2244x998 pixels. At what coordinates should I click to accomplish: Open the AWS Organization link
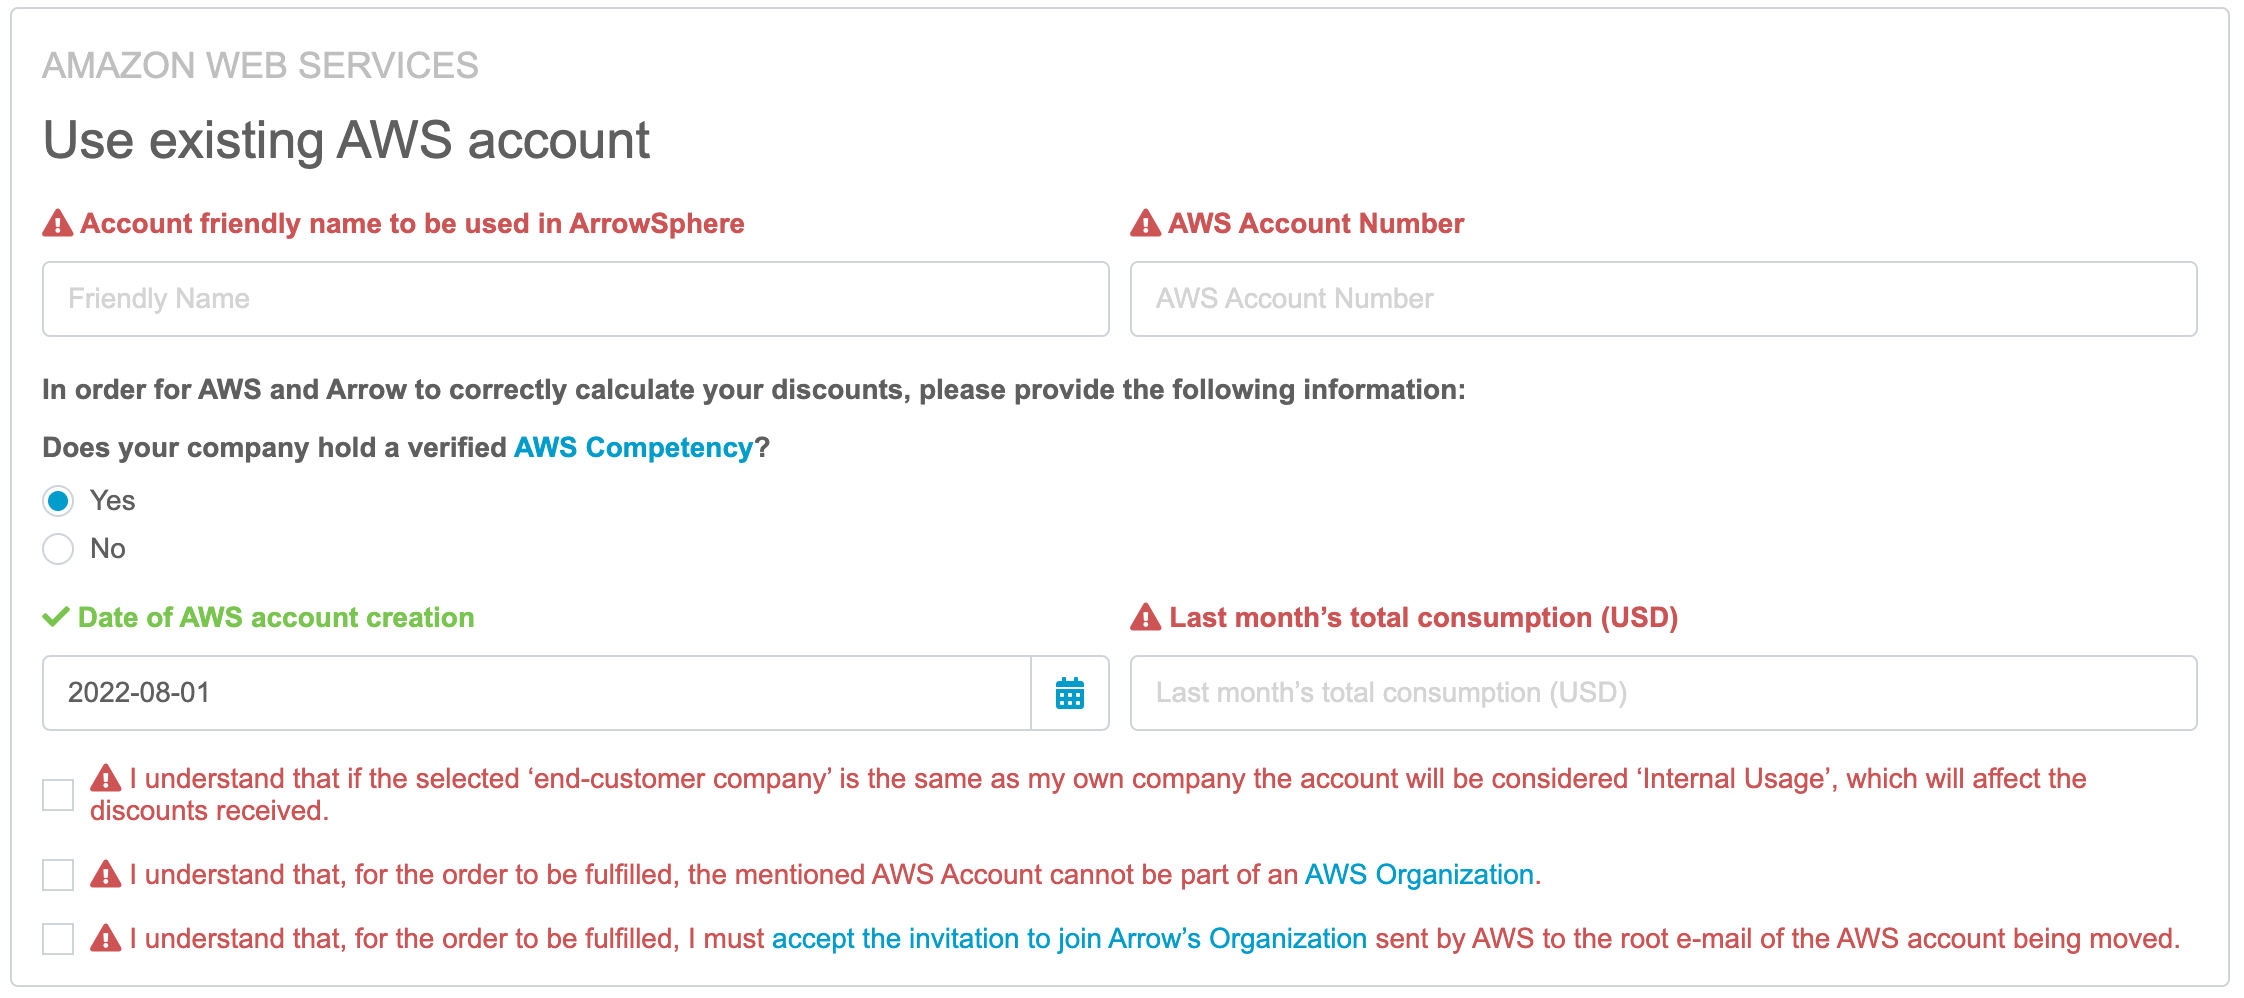tap(1419, 874)
